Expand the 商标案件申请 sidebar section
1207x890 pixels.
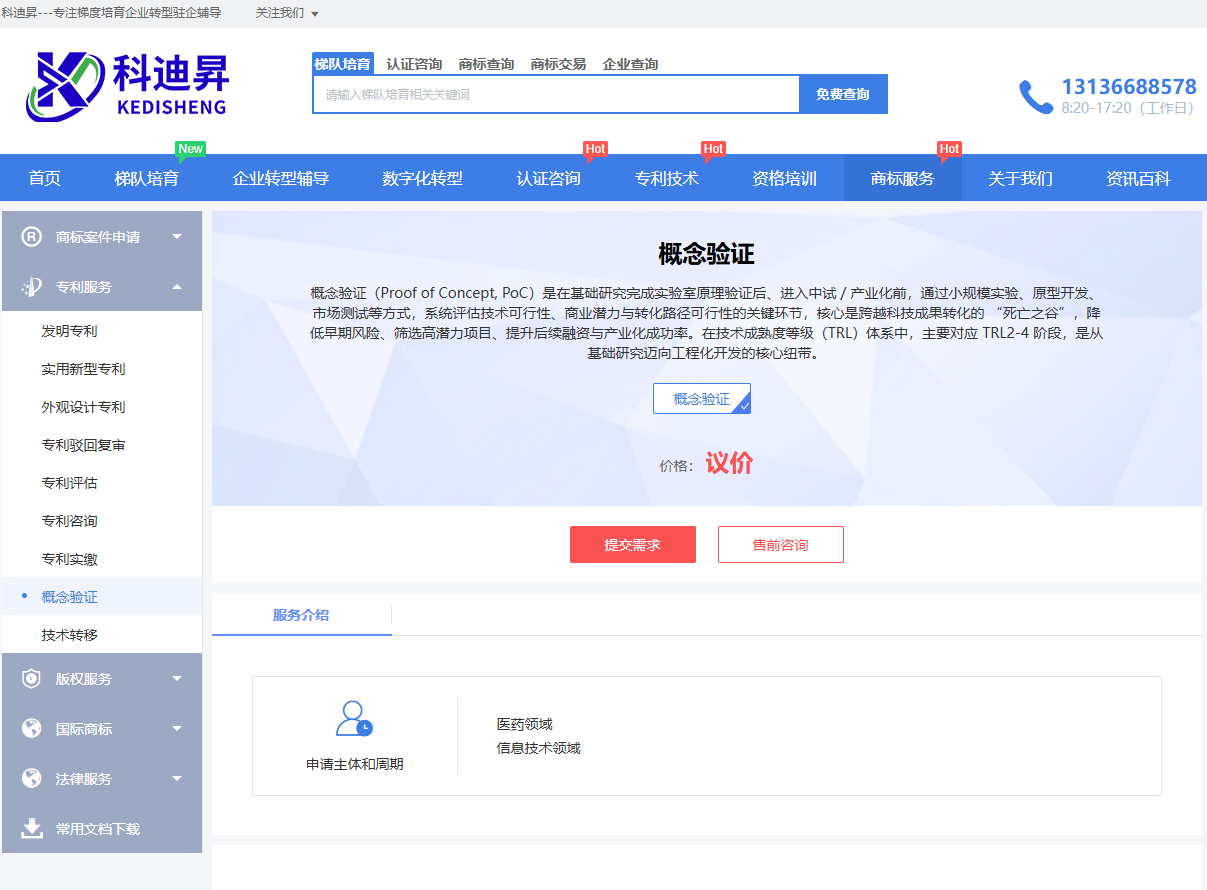[177, 237]
